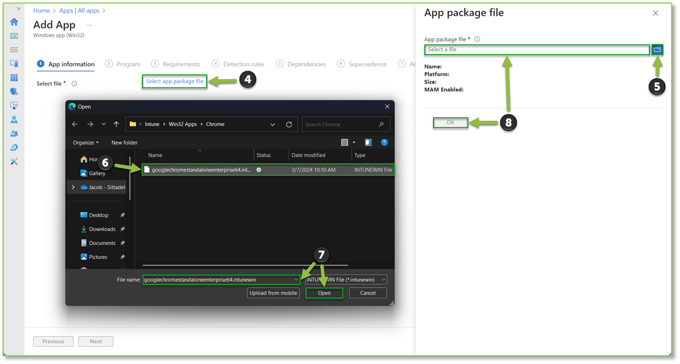Select the googlechromestandaloneenterprise64 intunewin file
This screenshot has width=680, height=364.
pyautogui.click(x=268, y=170)
